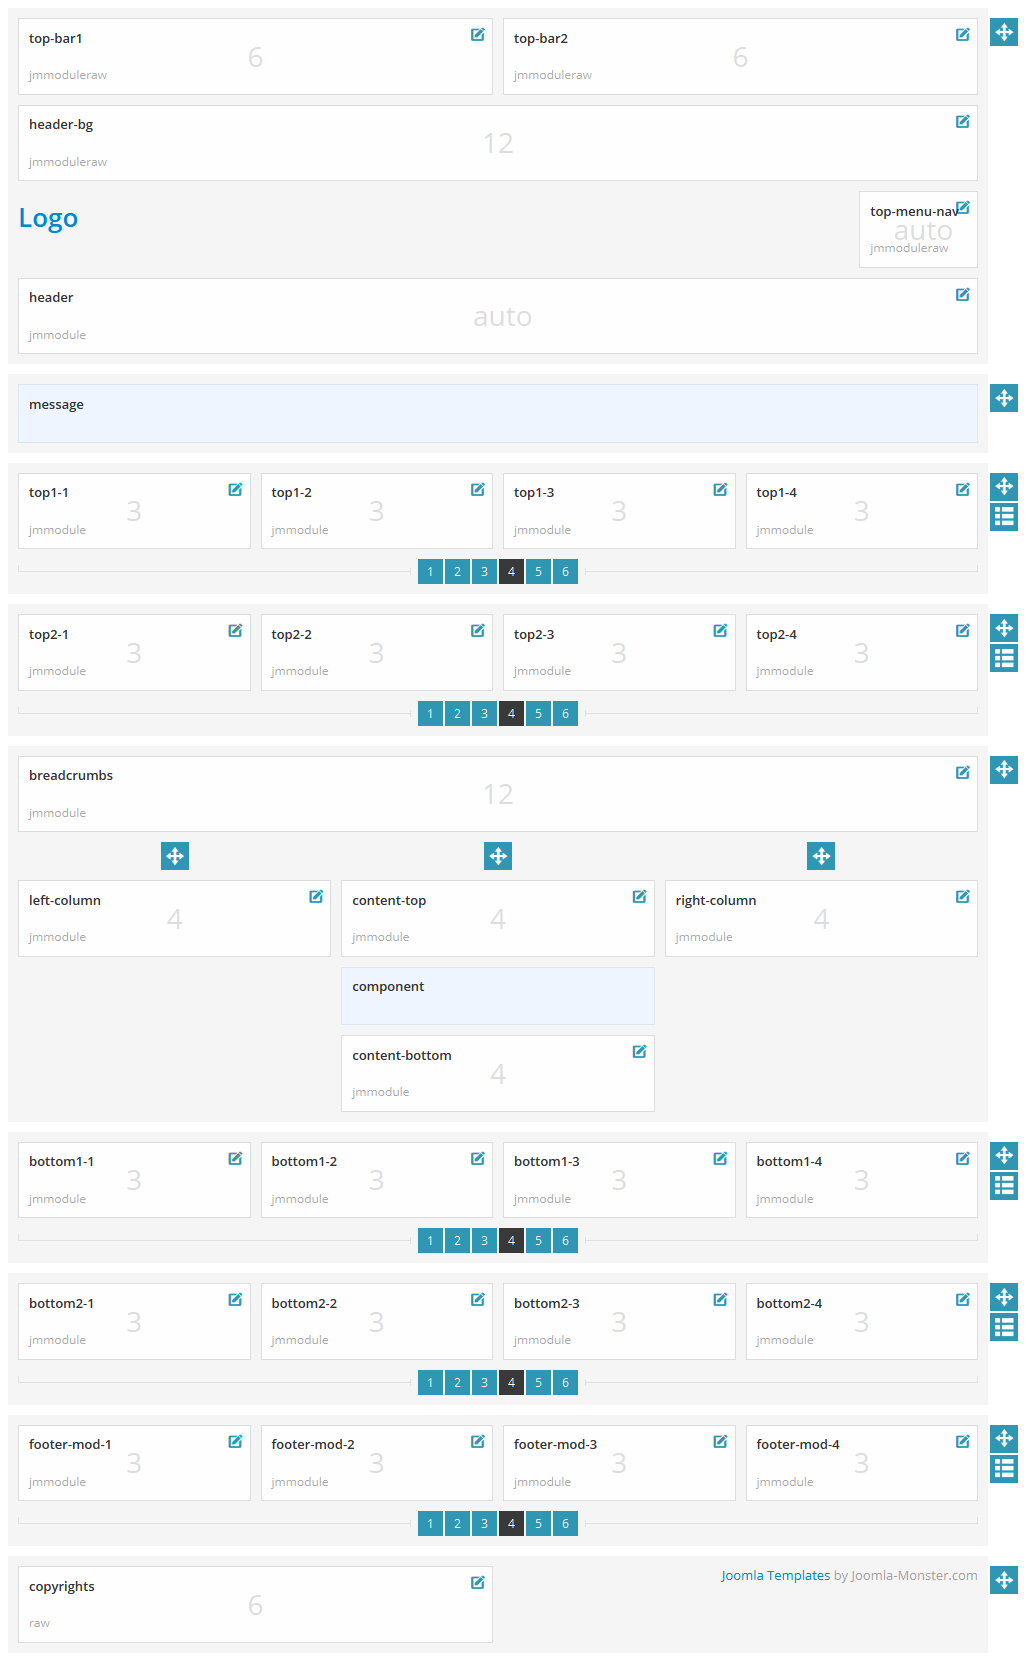This screenshot has width=1027, height=1661.
Task: Click the move handle above left-column
Action: (x=175, y=856)
